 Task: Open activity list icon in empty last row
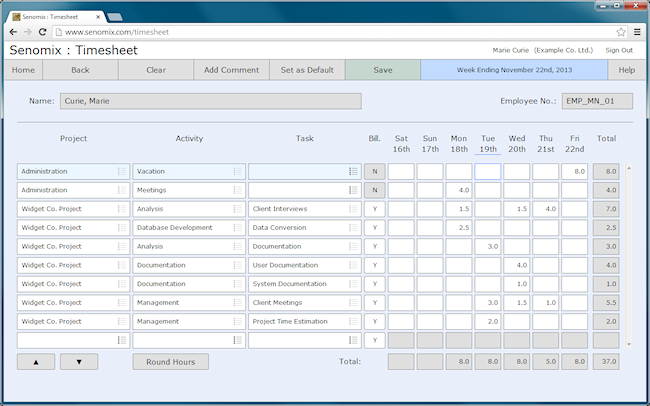(x=238, y=340)
